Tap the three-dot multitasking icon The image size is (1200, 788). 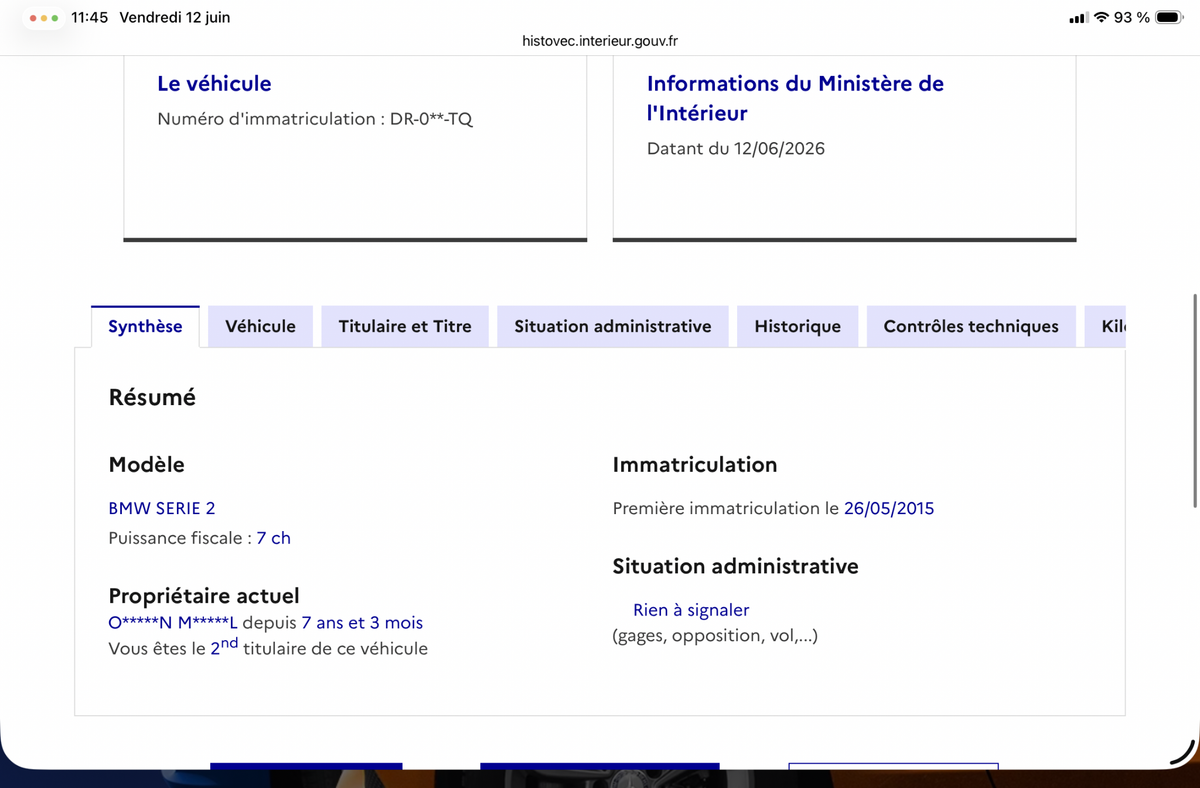pyautogui.click(x=44, y=18)
